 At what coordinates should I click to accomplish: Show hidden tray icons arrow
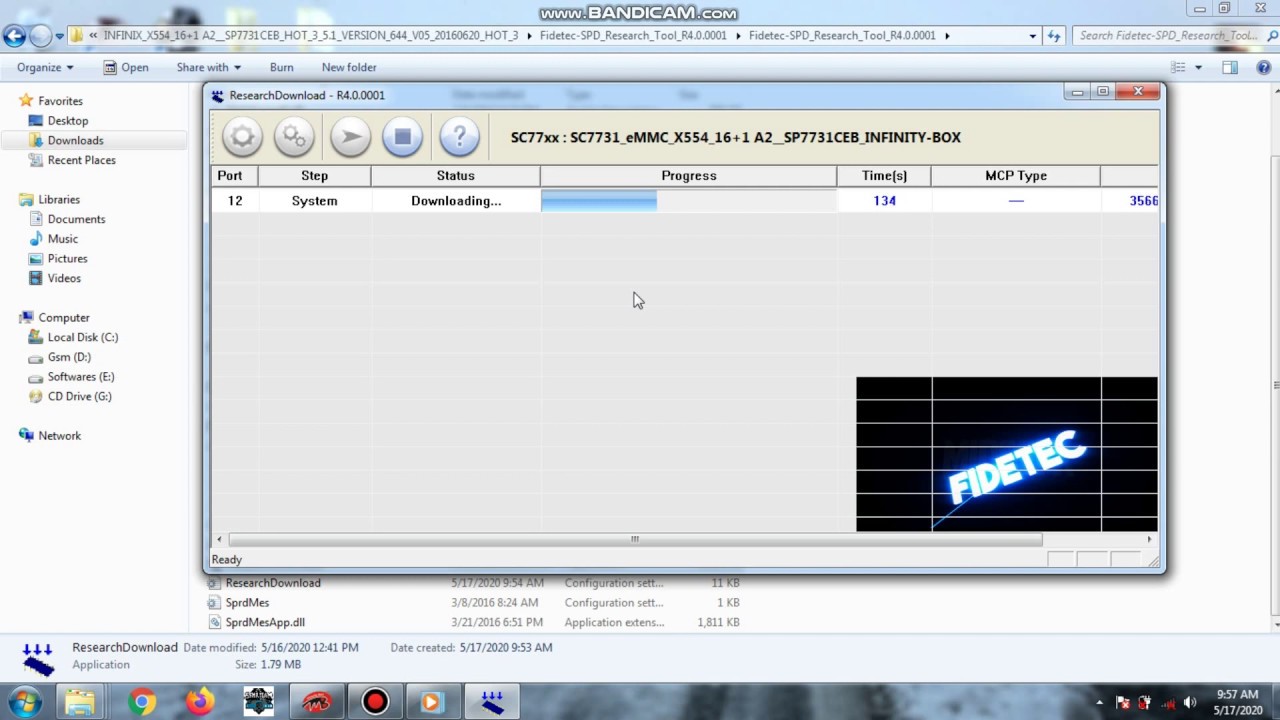point(1099,702)
